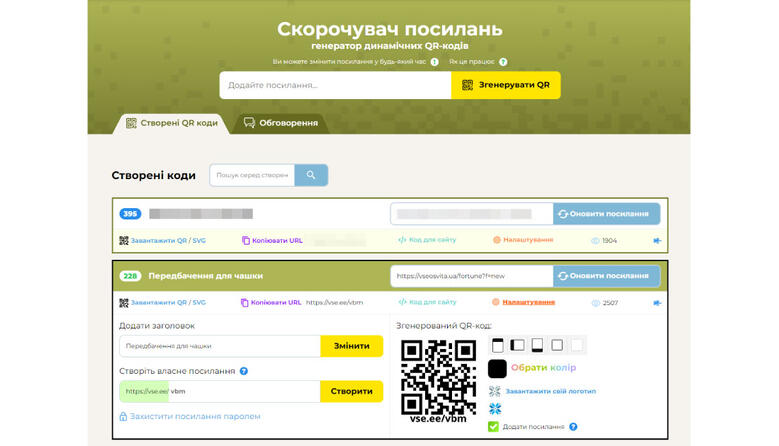779x446 pixels.
Task: Click the generated QR code image
Action: tap(439, 377)
